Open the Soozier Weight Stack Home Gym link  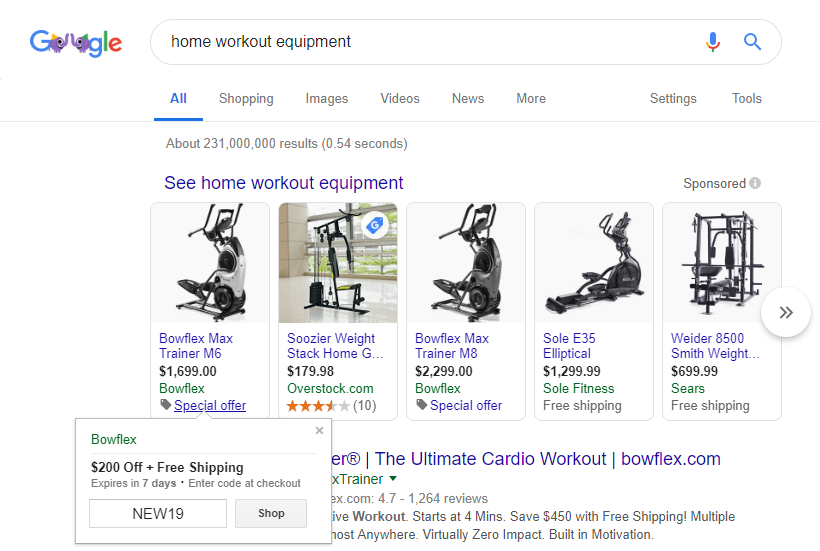[335, 346]
